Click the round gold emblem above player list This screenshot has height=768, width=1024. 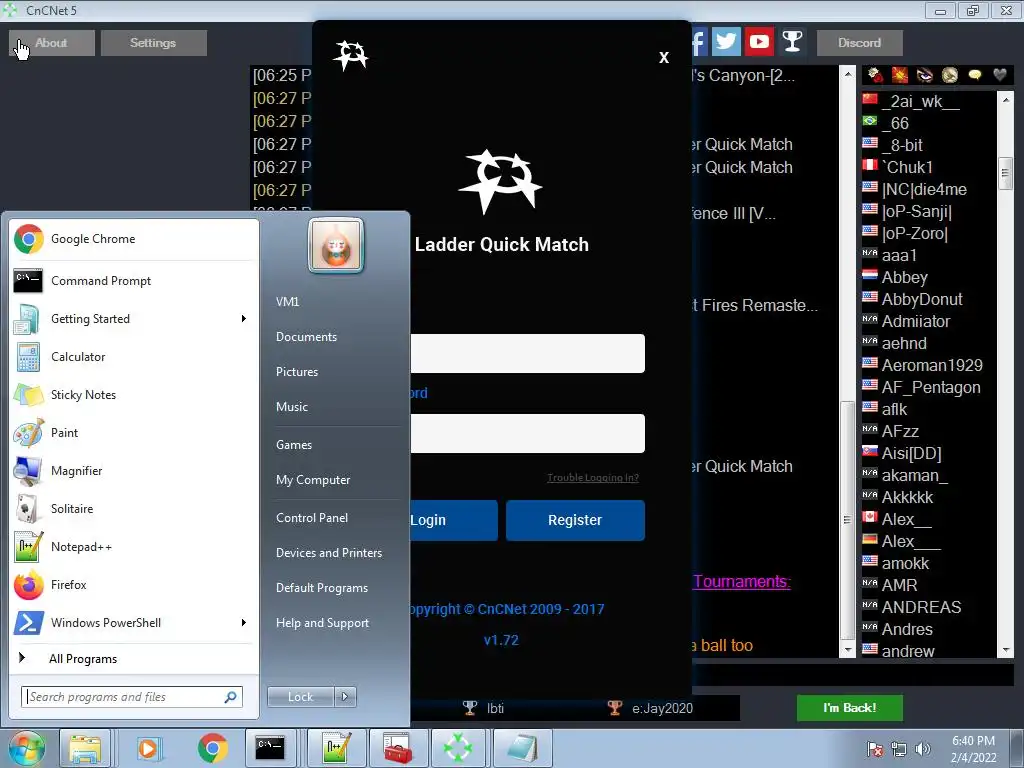pos(950,75)
